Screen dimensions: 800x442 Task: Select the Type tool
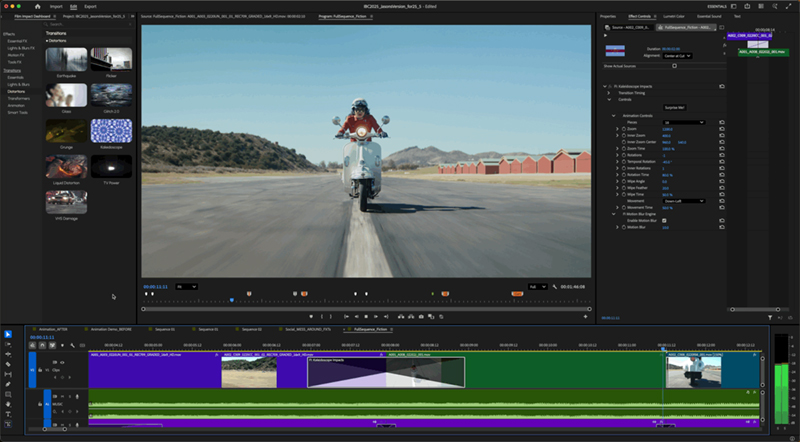[8, 413]
